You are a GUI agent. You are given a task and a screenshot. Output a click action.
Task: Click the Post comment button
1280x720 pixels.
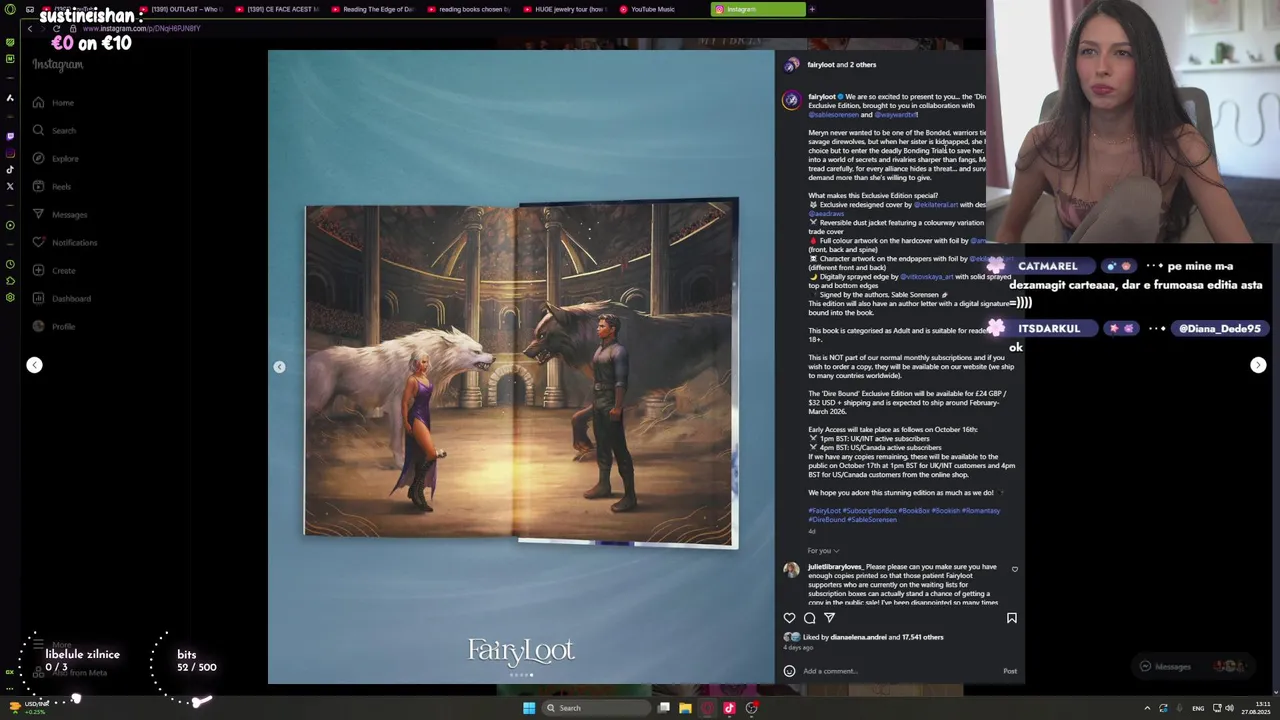(x=1010, y=671)
